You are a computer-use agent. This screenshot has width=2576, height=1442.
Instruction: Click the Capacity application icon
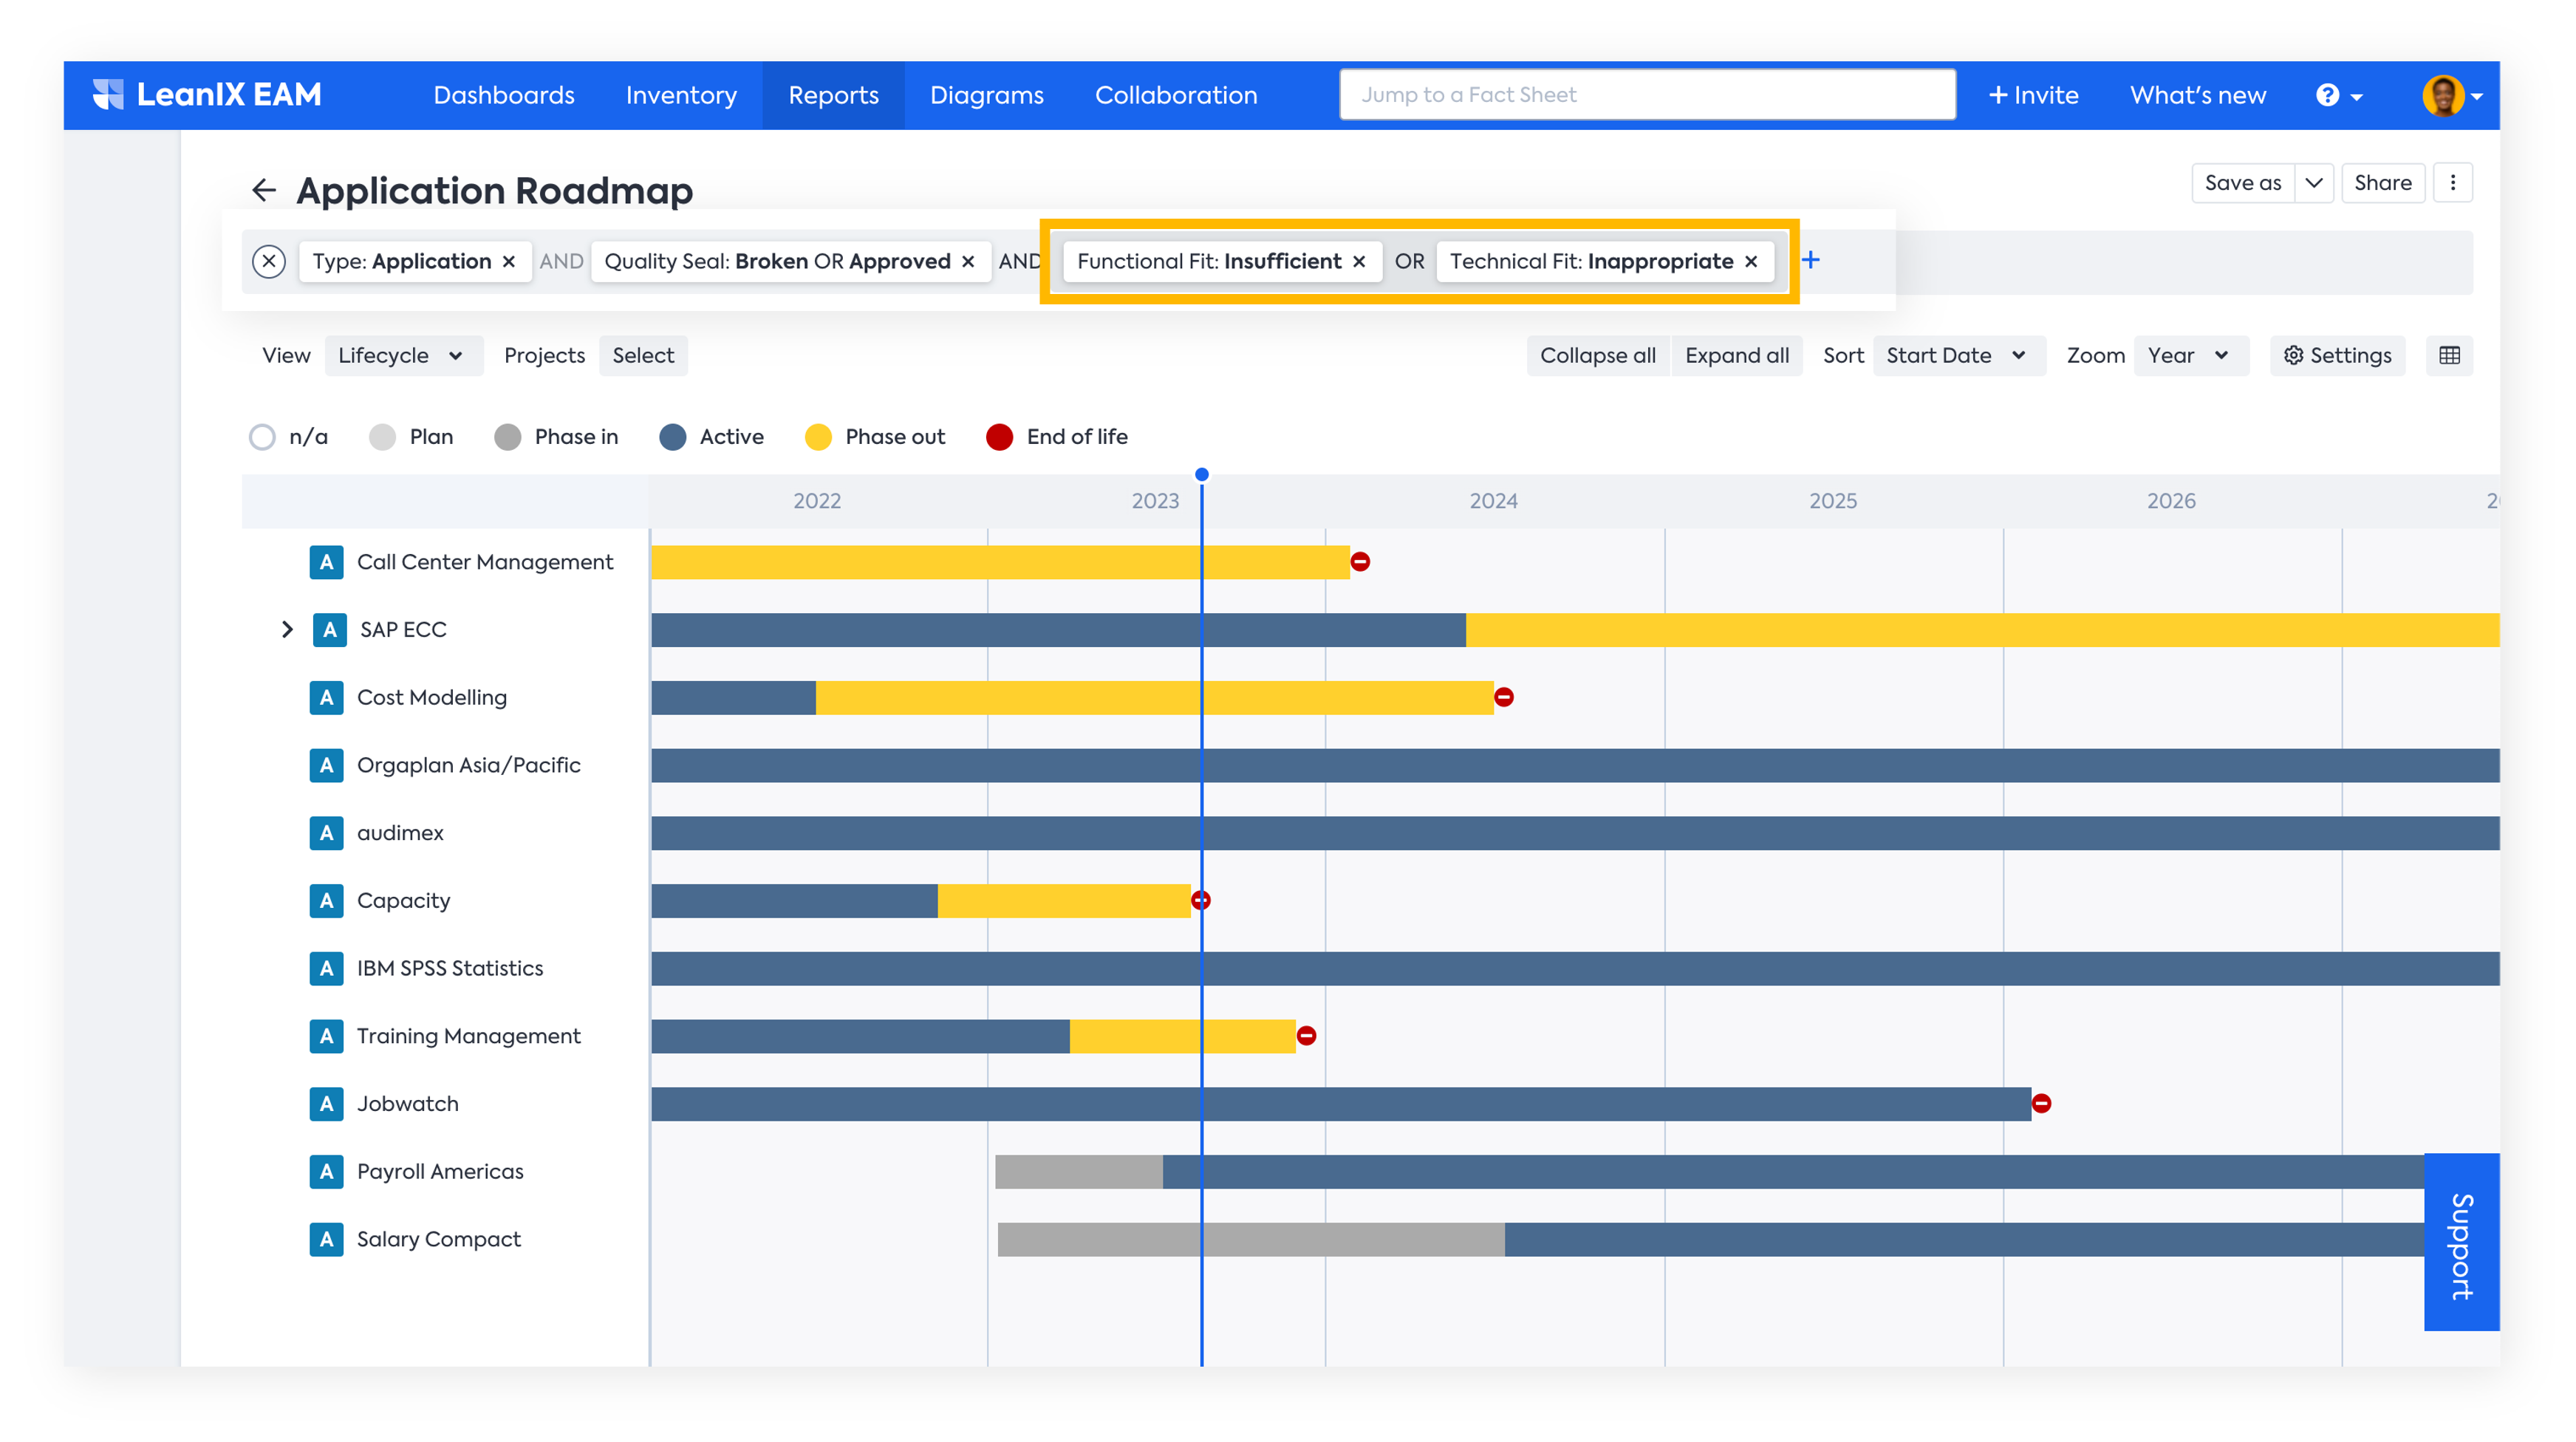coord(326,900)
